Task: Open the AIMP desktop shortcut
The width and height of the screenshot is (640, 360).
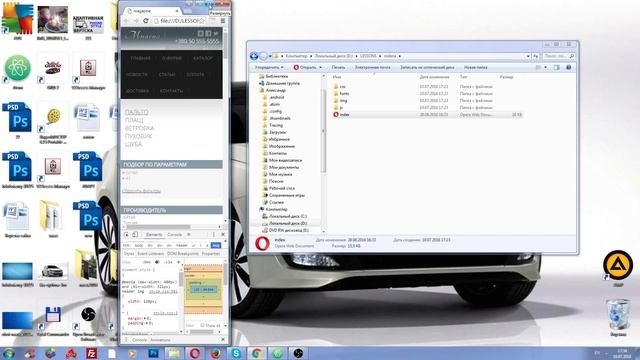Action: tap(618, 267)
